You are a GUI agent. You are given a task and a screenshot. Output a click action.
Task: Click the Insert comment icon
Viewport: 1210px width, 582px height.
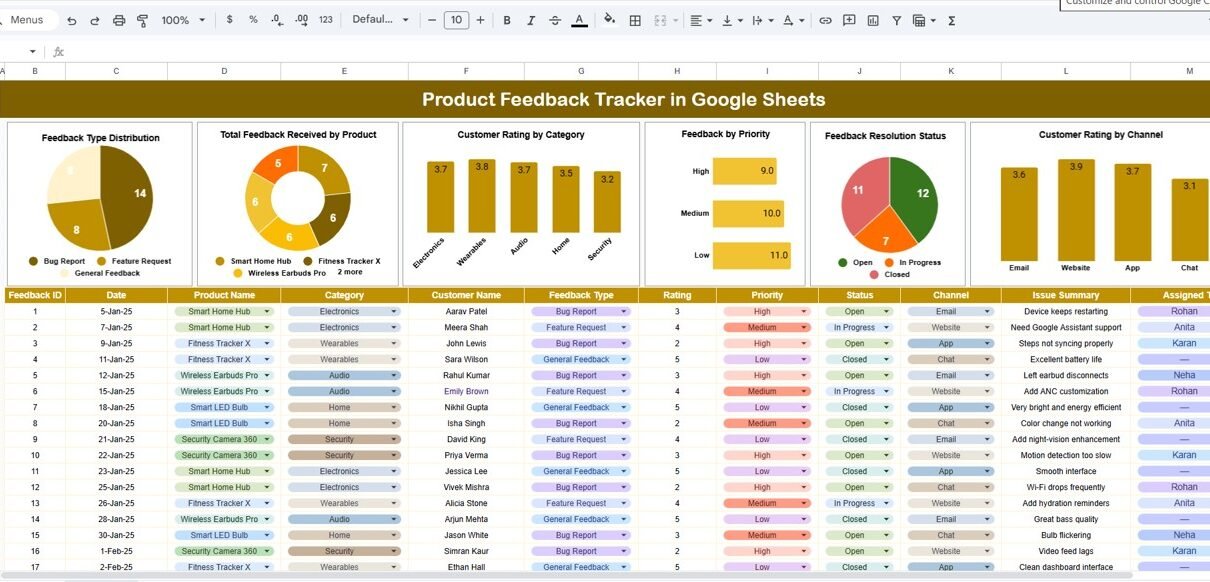pyautogui.click(x=849, y=20)
